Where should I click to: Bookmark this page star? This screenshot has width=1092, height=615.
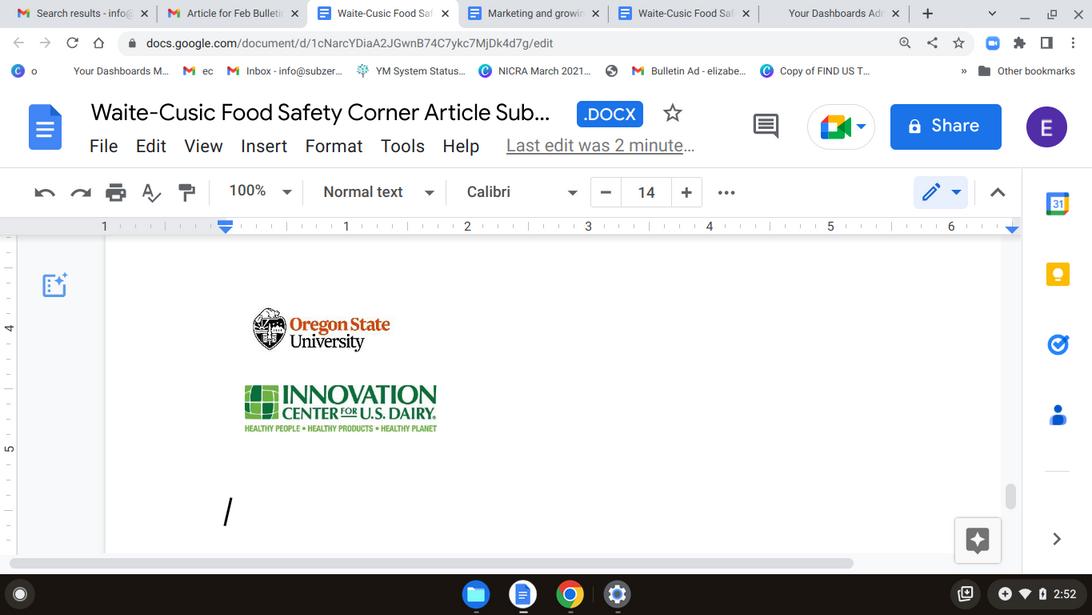tap(958, 43)
